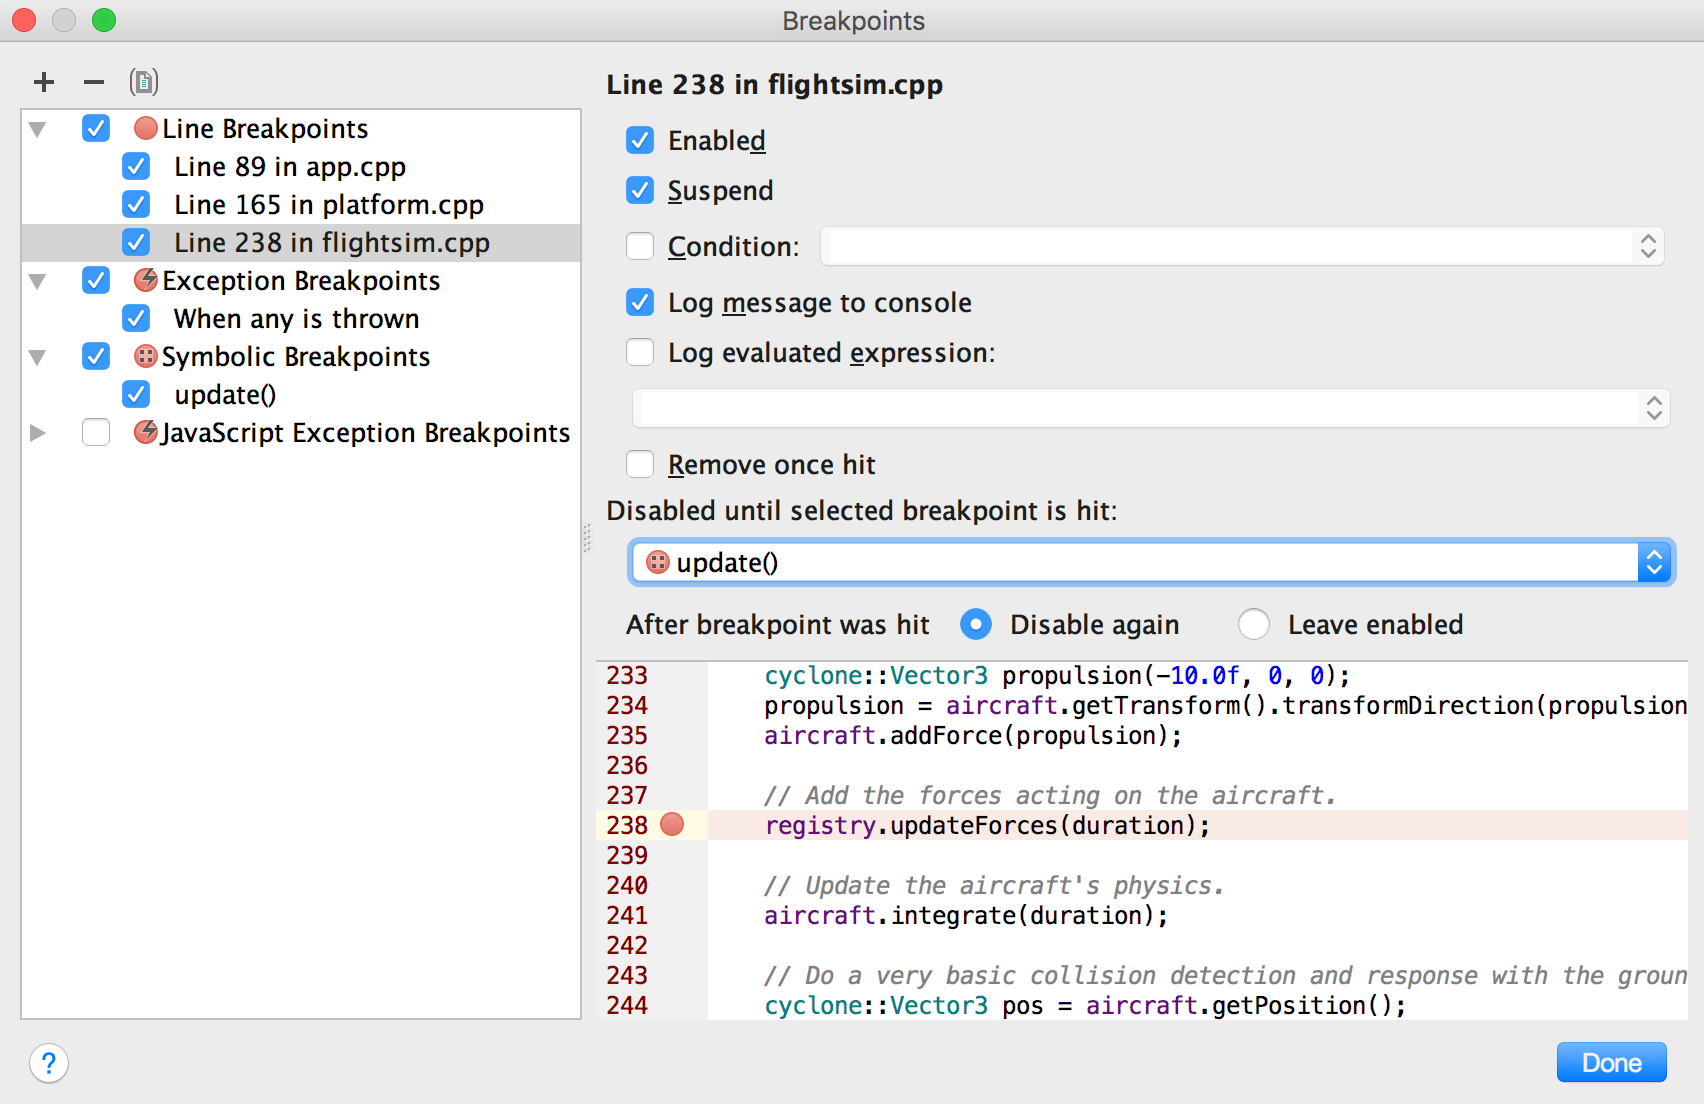This screenshot has width=1704, height=1104.
Task: Uncheck the Suspend checkbox
Action: tap(640, 190)
